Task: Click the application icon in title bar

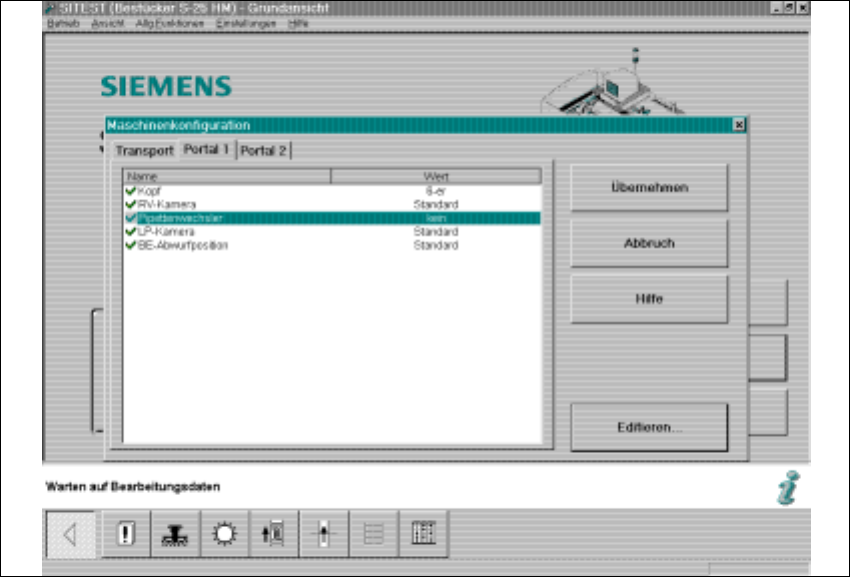Action: click(50, 8)
